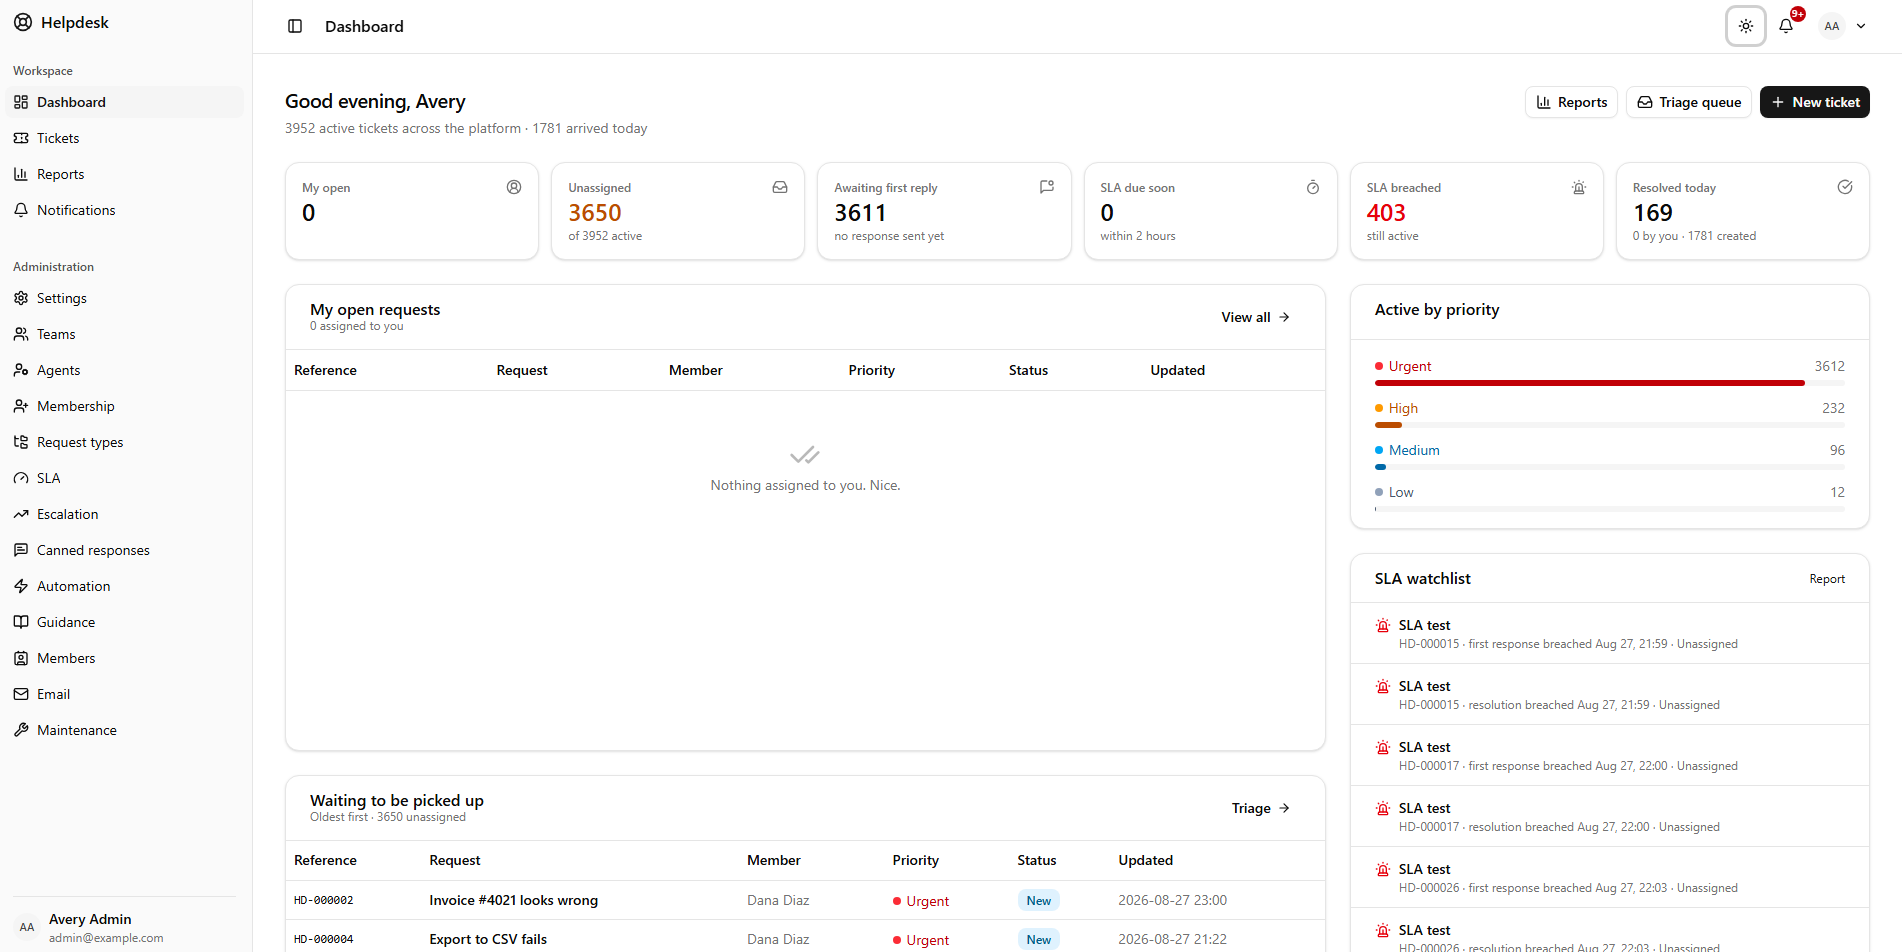Click the Request types icon
Screen dimensions: 1902x952
(x=21, y=442)
